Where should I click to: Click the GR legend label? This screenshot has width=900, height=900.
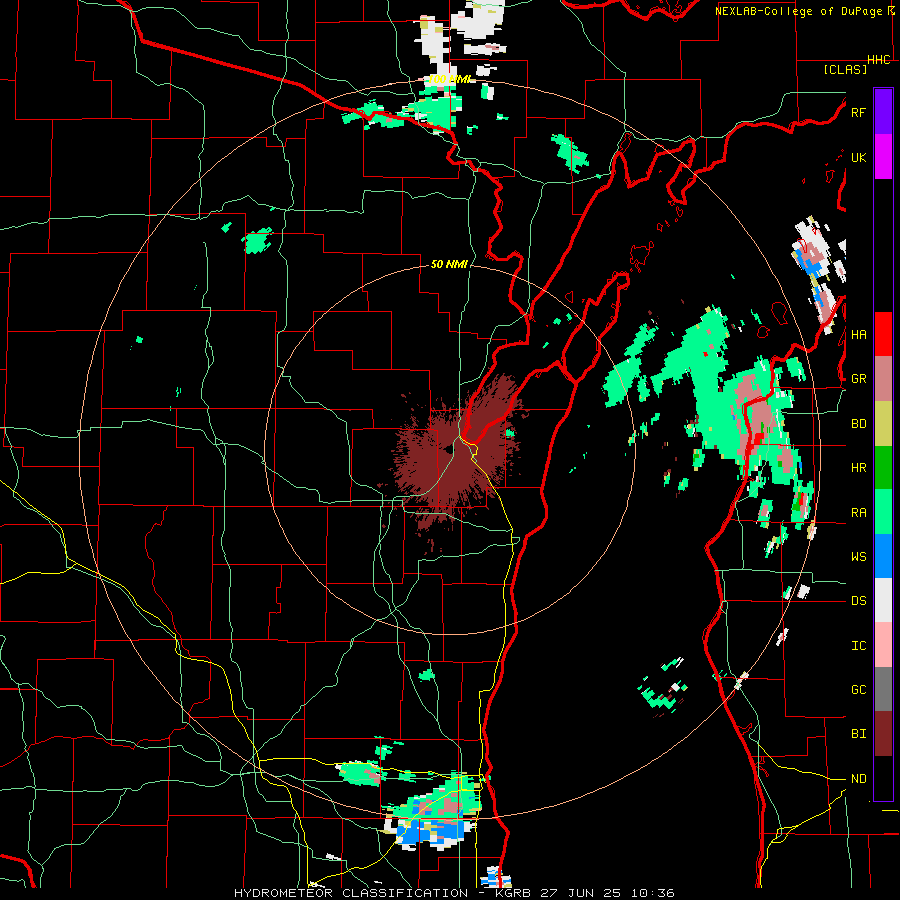click(858, 379)
